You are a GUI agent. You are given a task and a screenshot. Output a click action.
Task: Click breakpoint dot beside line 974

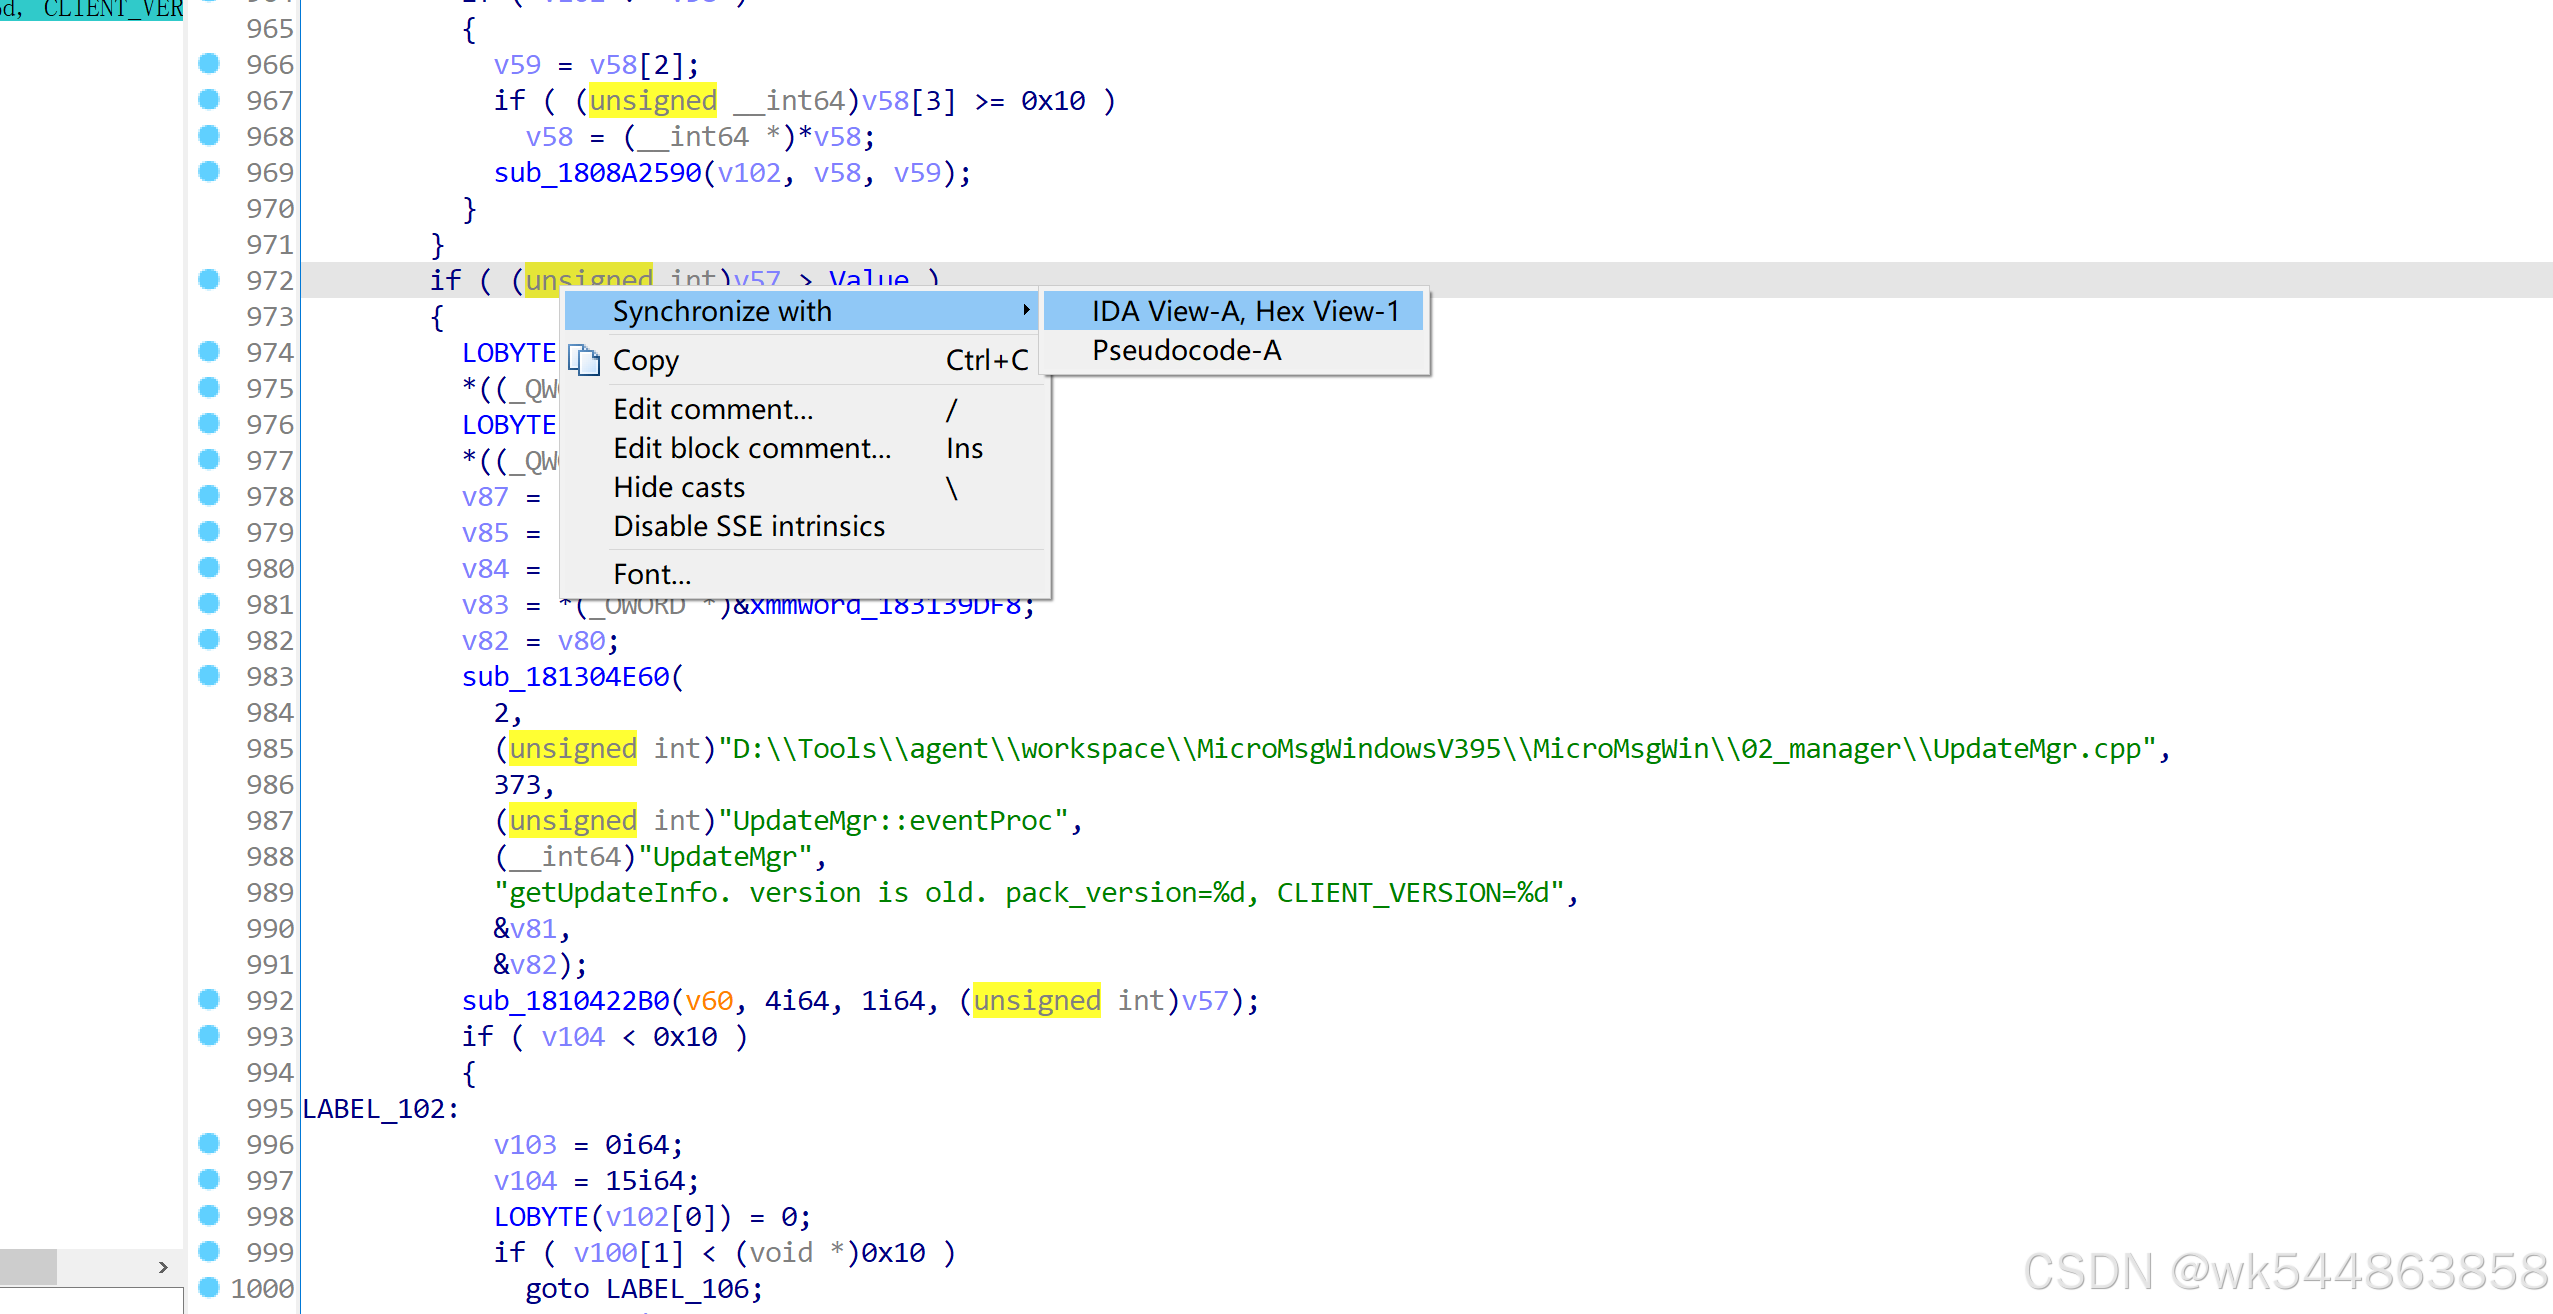(209, 352)
